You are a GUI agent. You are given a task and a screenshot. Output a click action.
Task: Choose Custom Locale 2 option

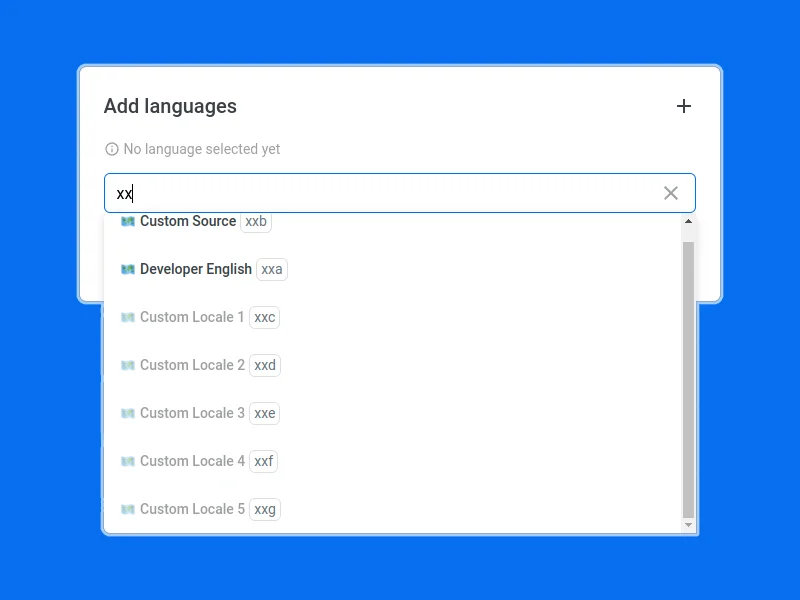click(x=192, y=365)
